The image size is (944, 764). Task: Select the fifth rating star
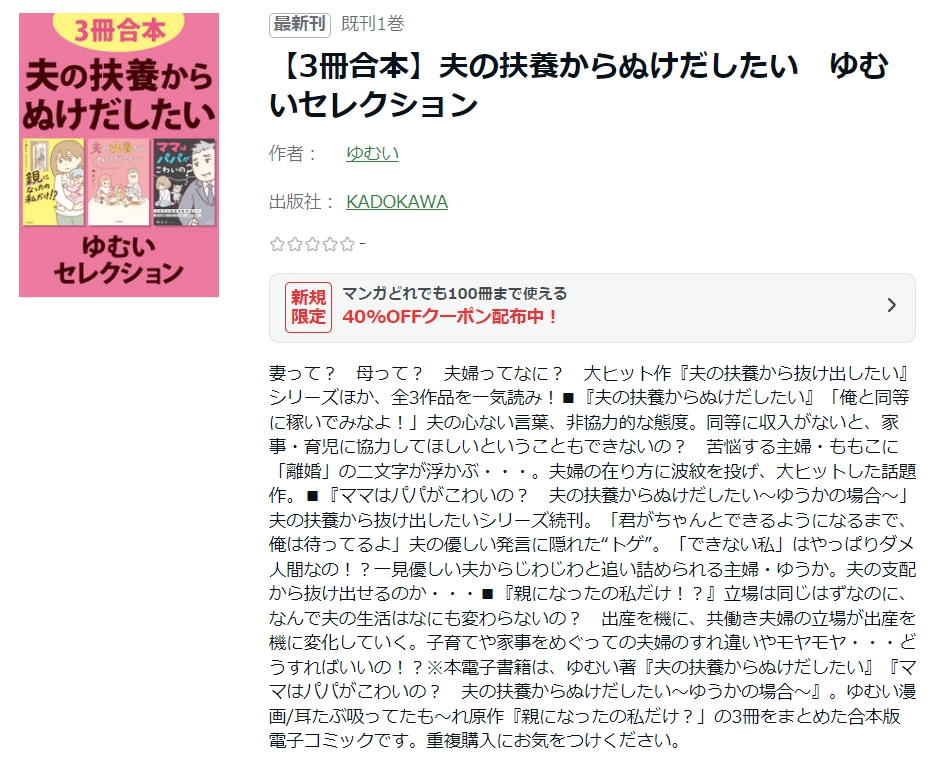(347, 244)
